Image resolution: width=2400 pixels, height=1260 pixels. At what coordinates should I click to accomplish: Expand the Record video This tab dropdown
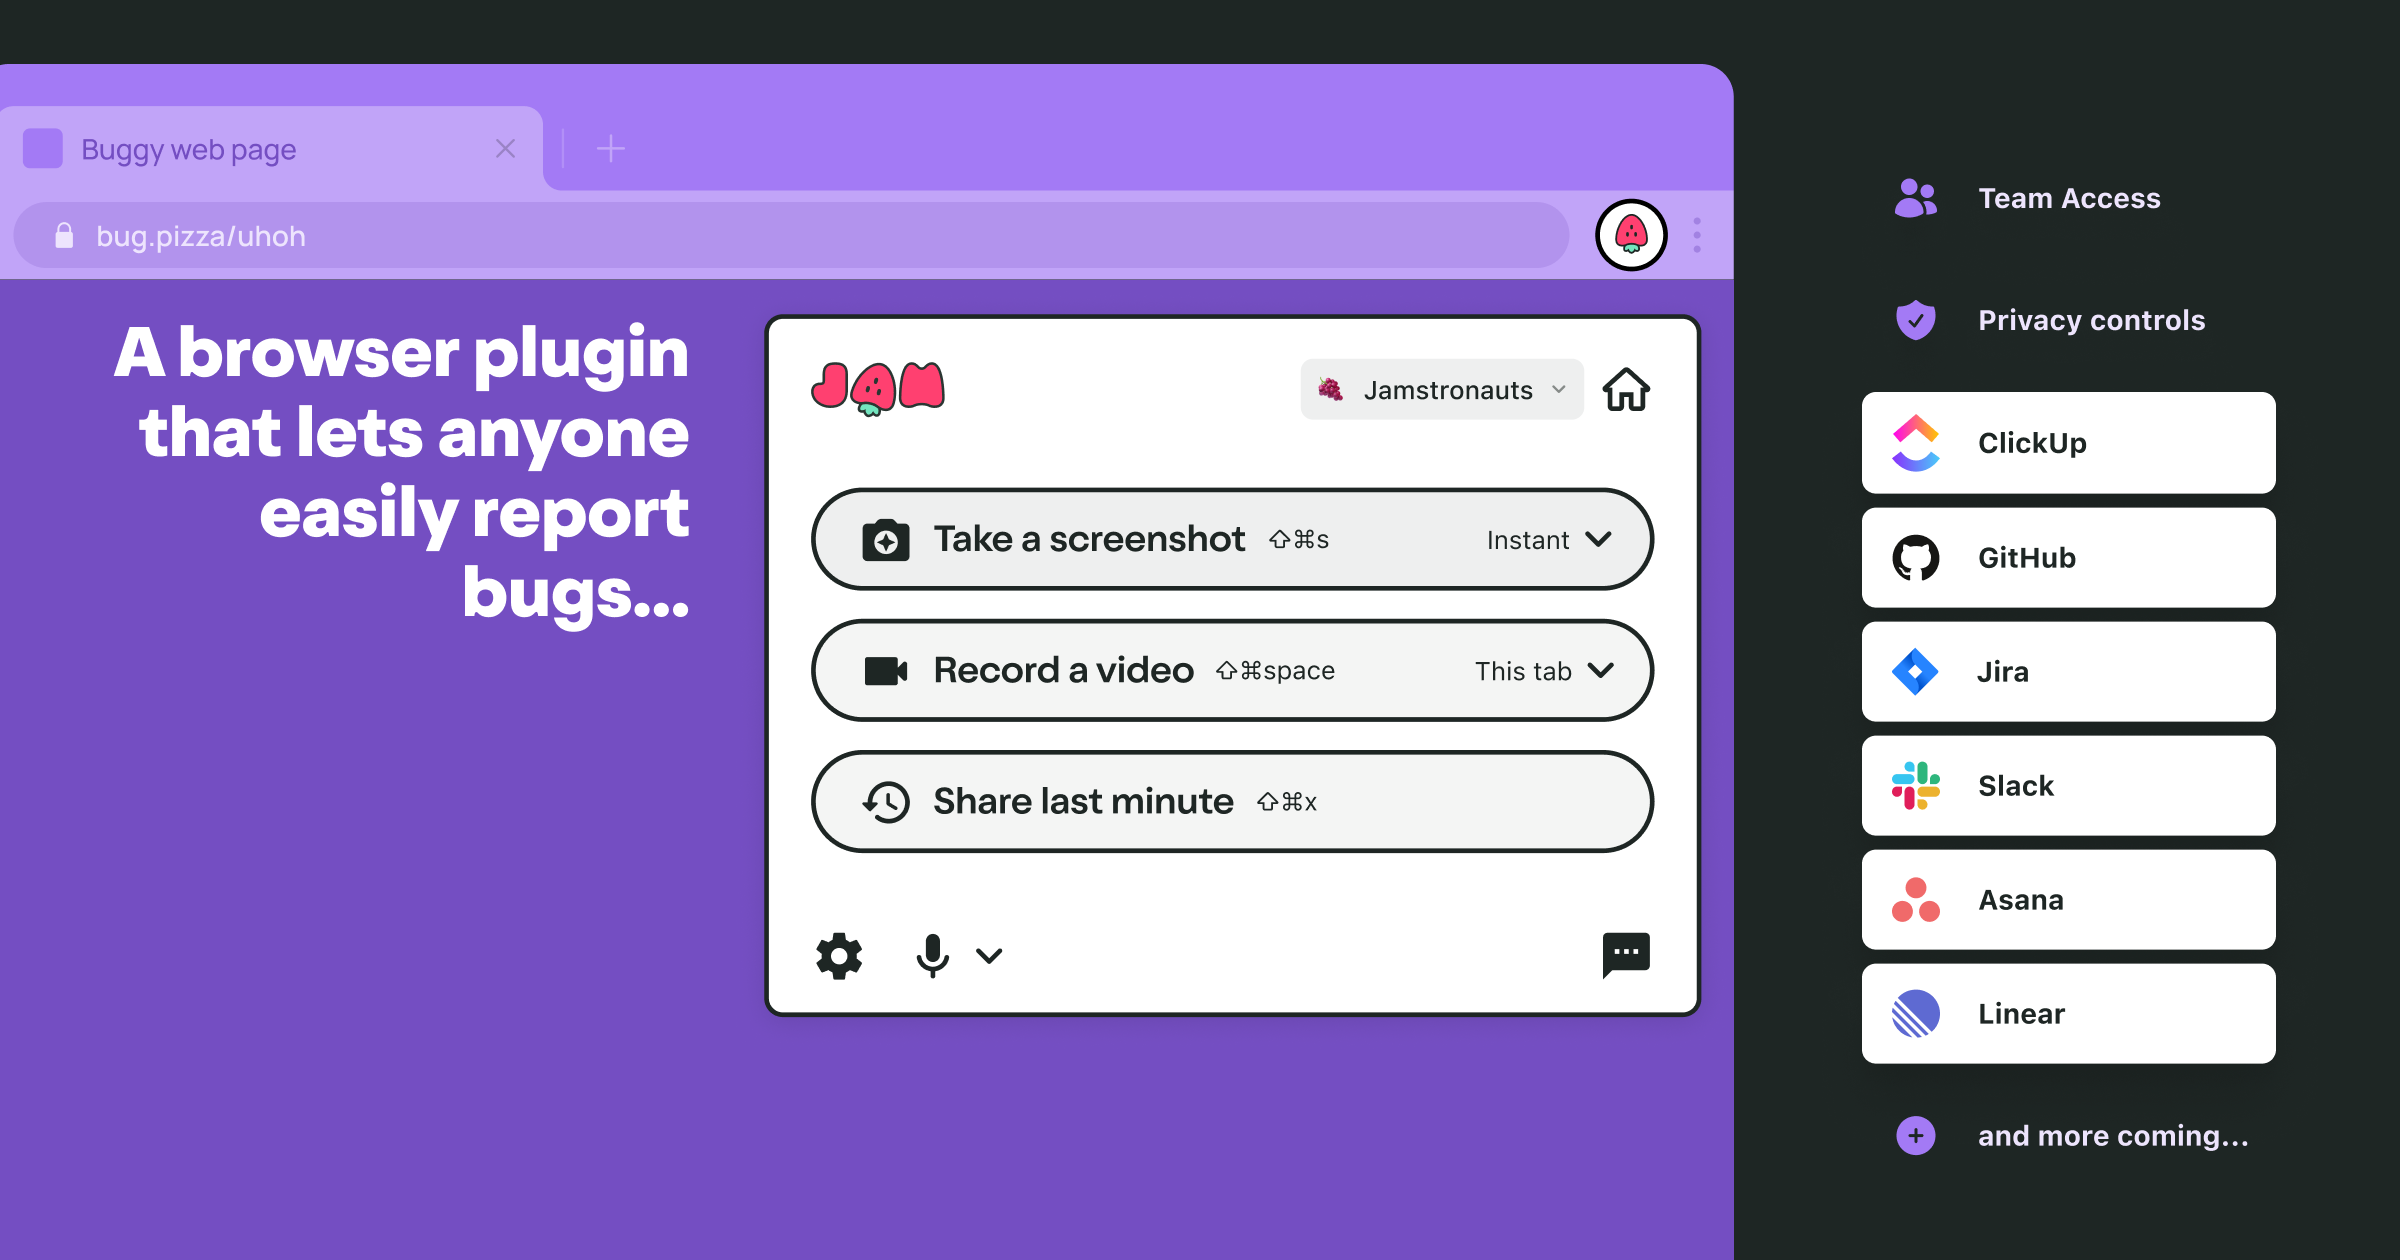coord(1605,671)
